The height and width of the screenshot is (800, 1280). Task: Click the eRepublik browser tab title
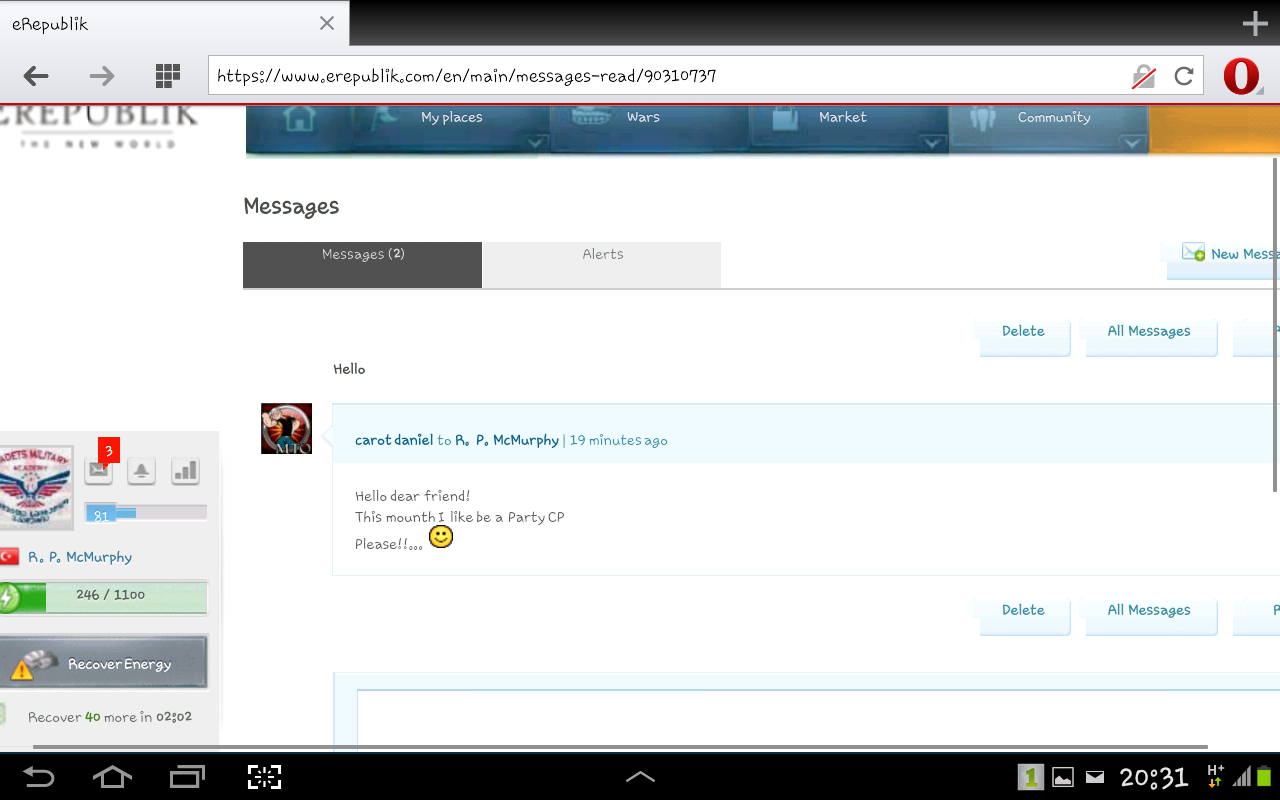[x=50, y=24]
